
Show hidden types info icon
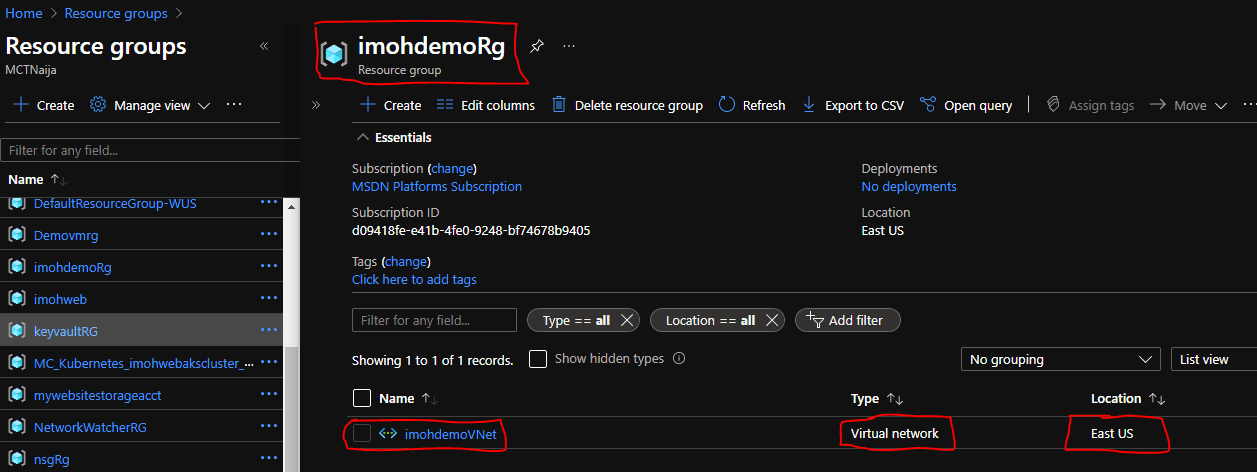click(679, 358)
